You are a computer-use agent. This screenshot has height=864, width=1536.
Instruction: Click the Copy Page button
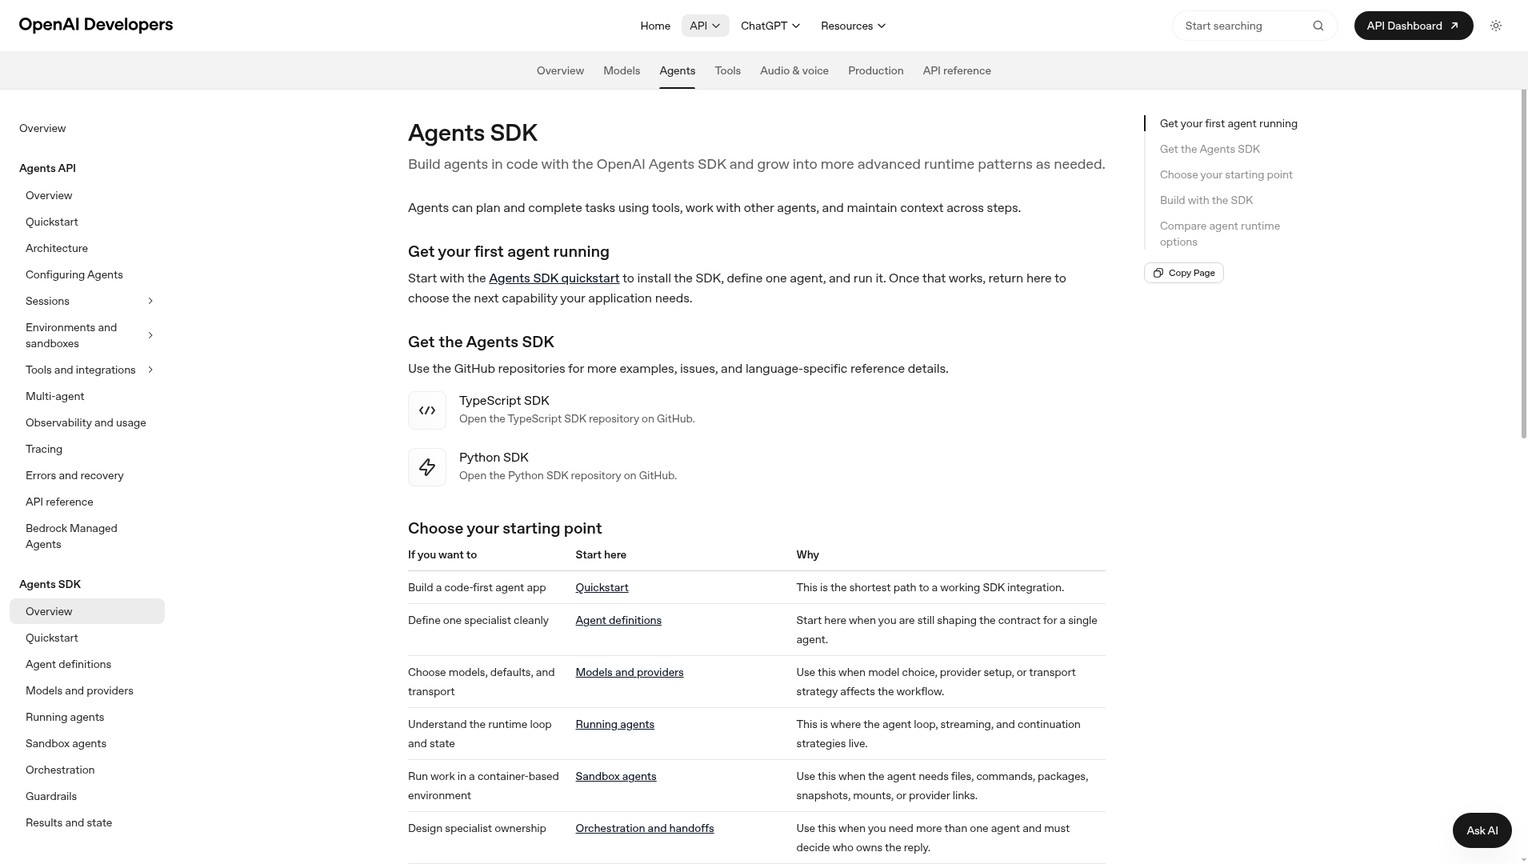1183,273
